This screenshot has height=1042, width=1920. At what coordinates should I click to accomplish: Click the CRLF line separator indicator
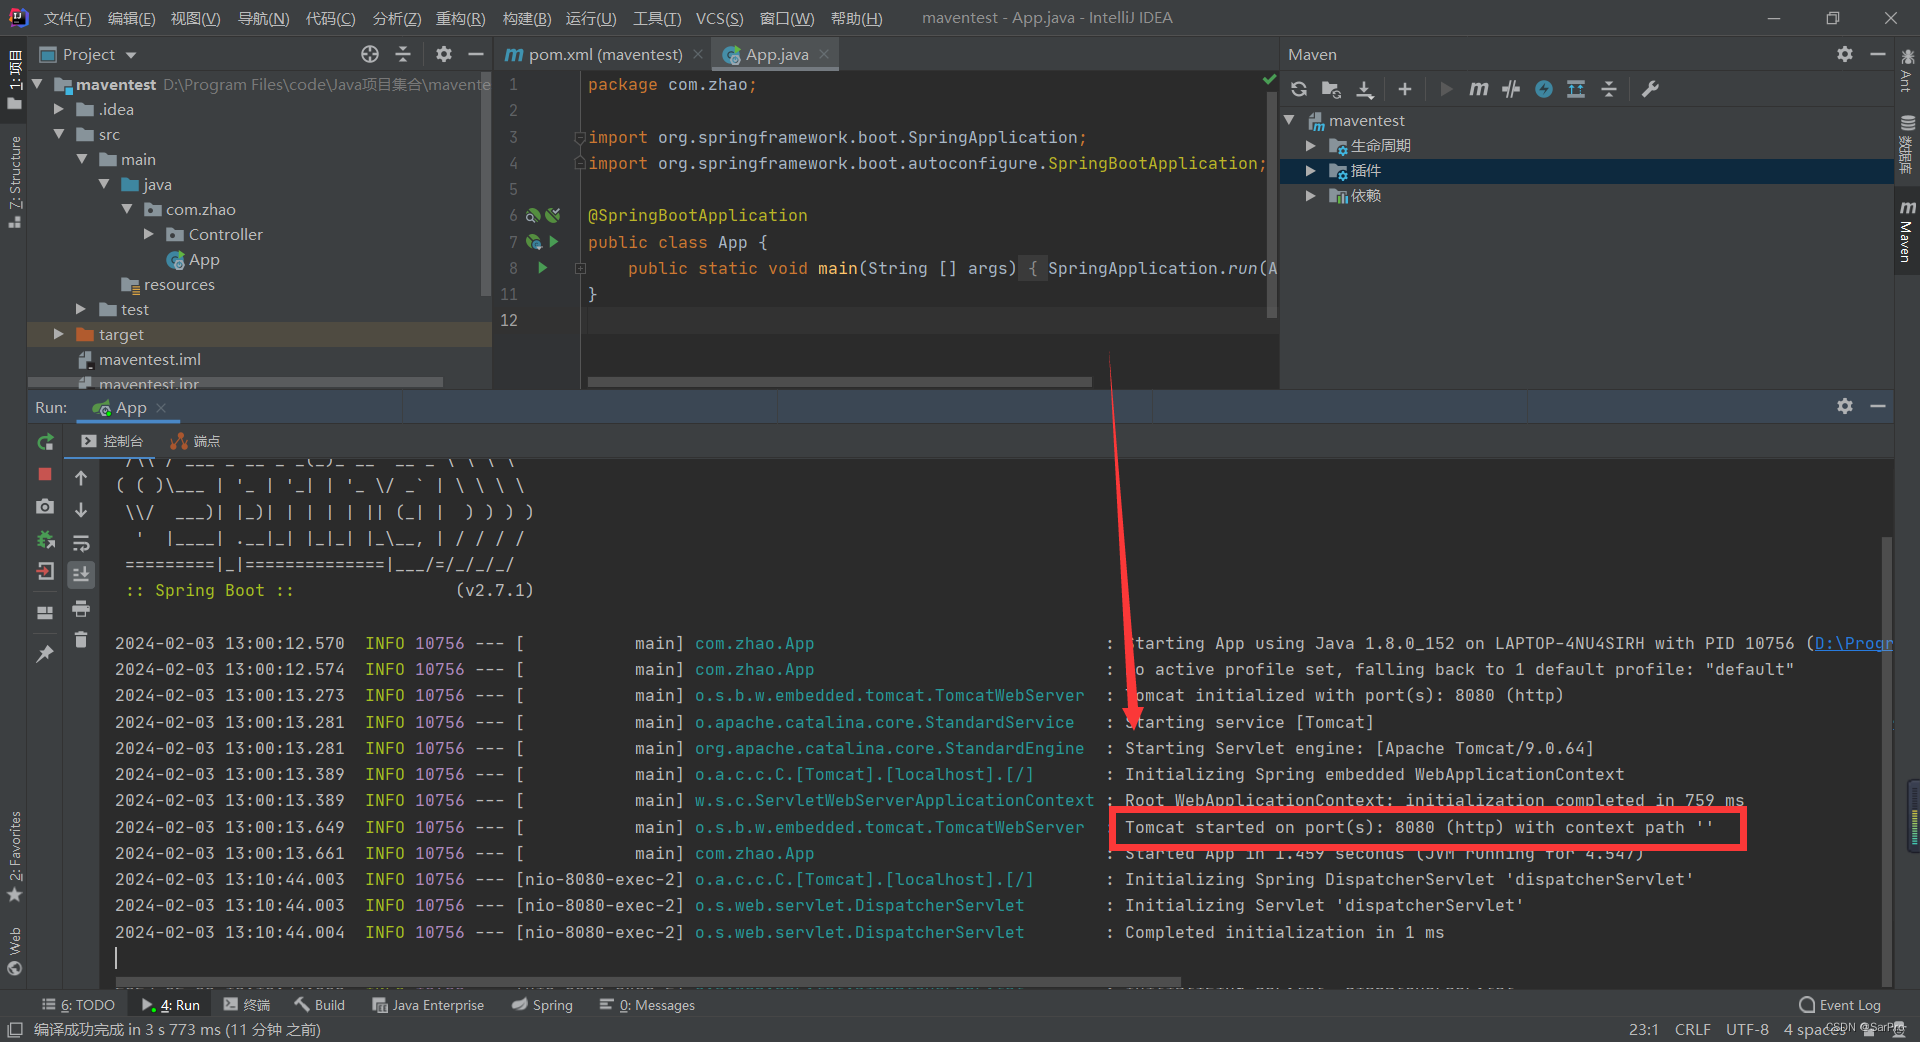click(1693, 1029)
